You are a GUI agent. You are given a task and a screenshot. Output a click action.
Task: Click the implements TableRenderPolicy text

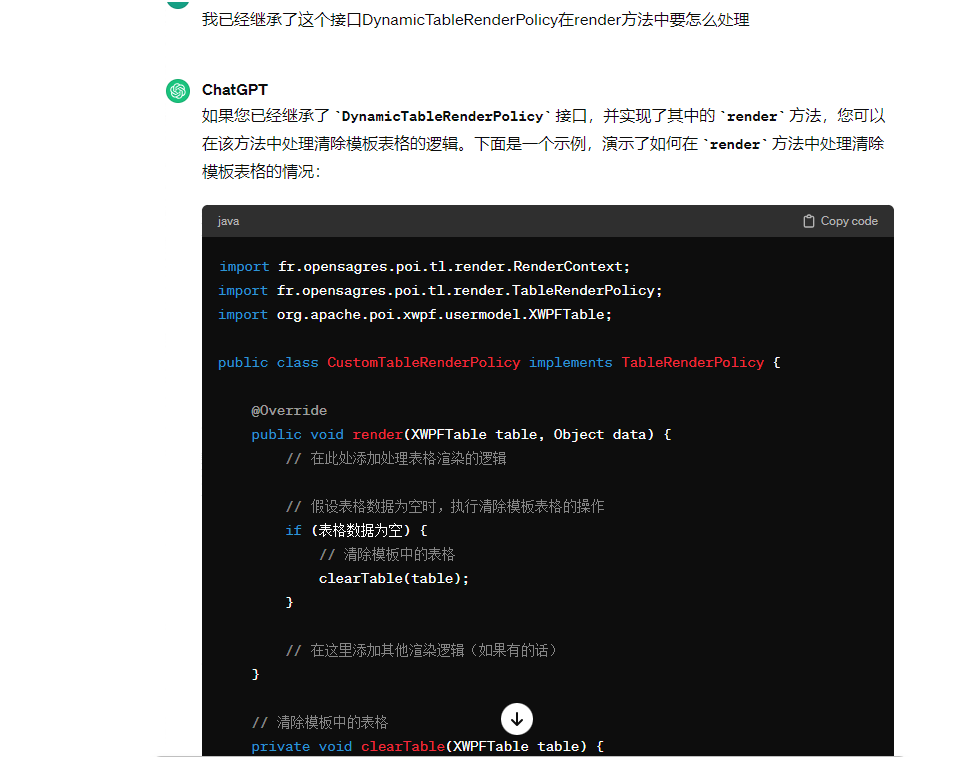(x=646, y=363)
